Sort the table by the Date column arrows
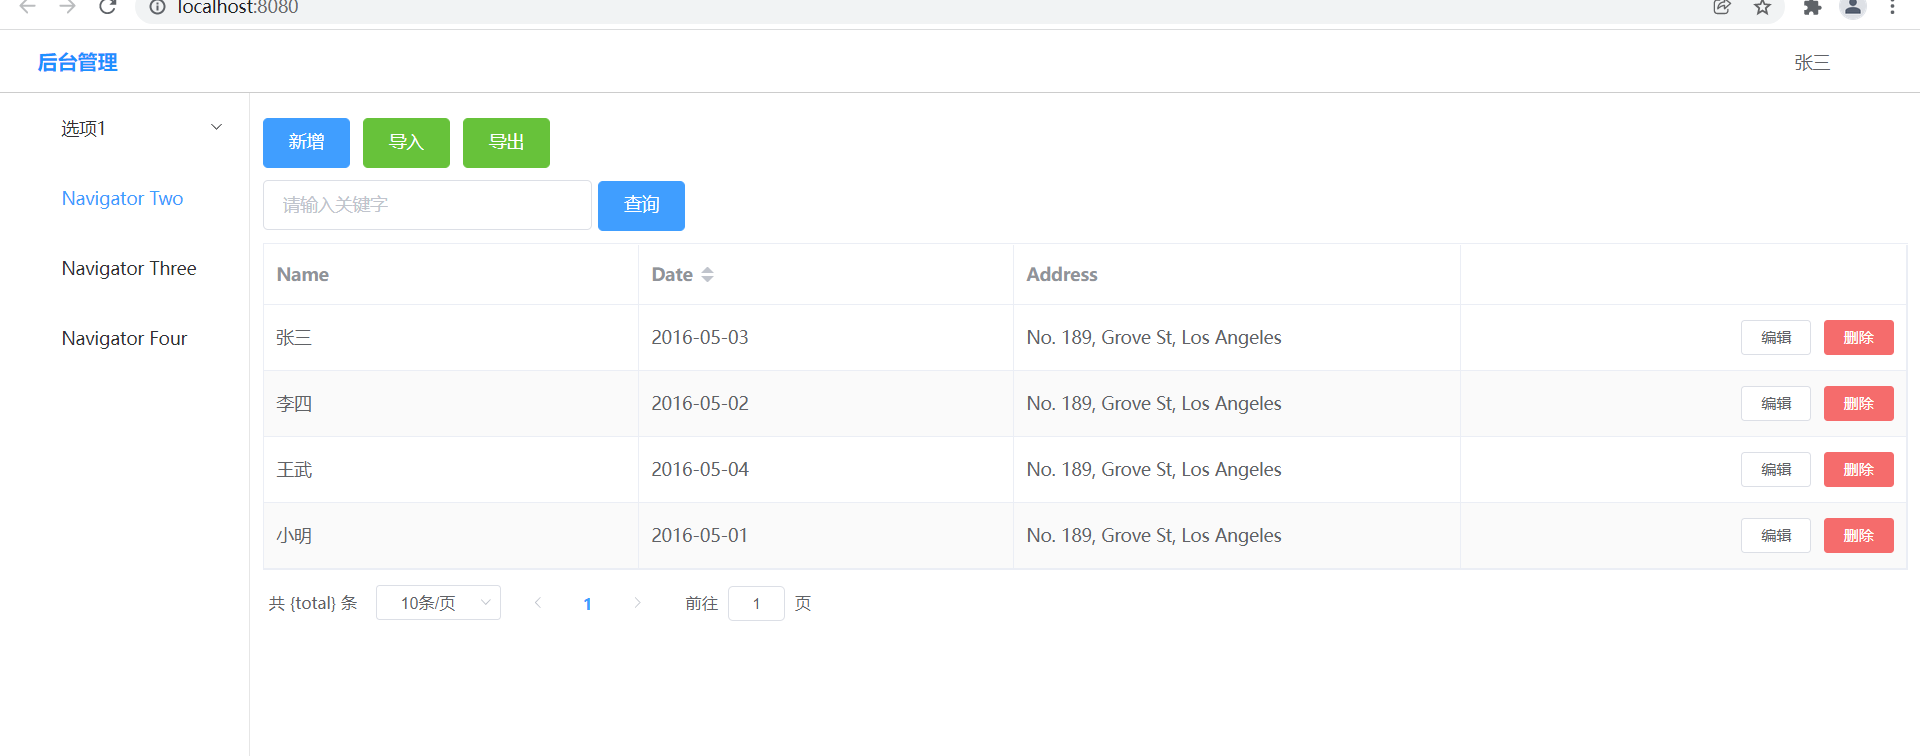This screenshot has width=1920, height=756. point(707,274)
